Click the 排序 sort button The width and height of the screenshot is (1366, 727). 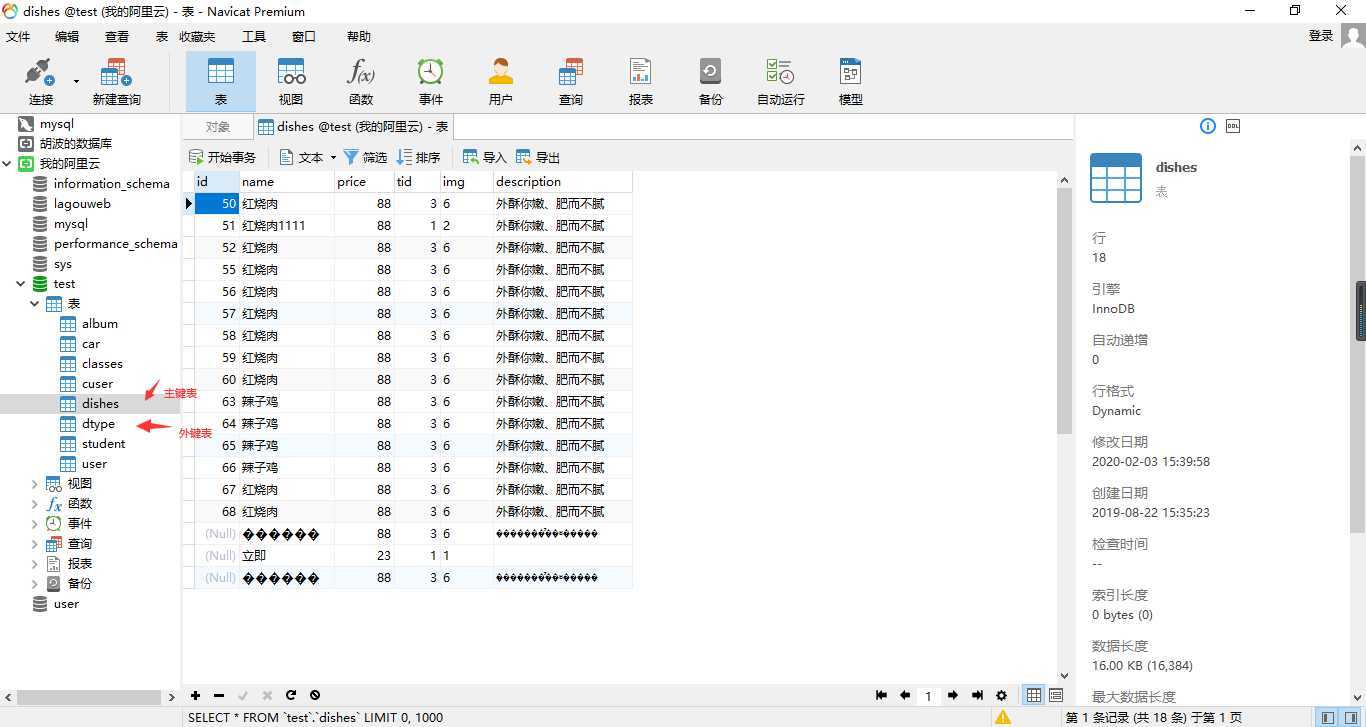pos(418,157)
